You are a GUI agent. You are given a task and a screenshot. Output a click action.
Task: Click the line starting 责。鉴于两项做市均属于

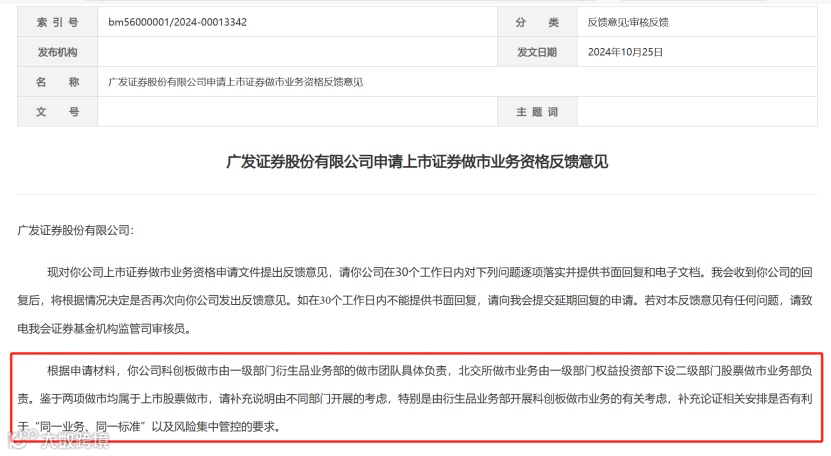[x=415, y=398]
